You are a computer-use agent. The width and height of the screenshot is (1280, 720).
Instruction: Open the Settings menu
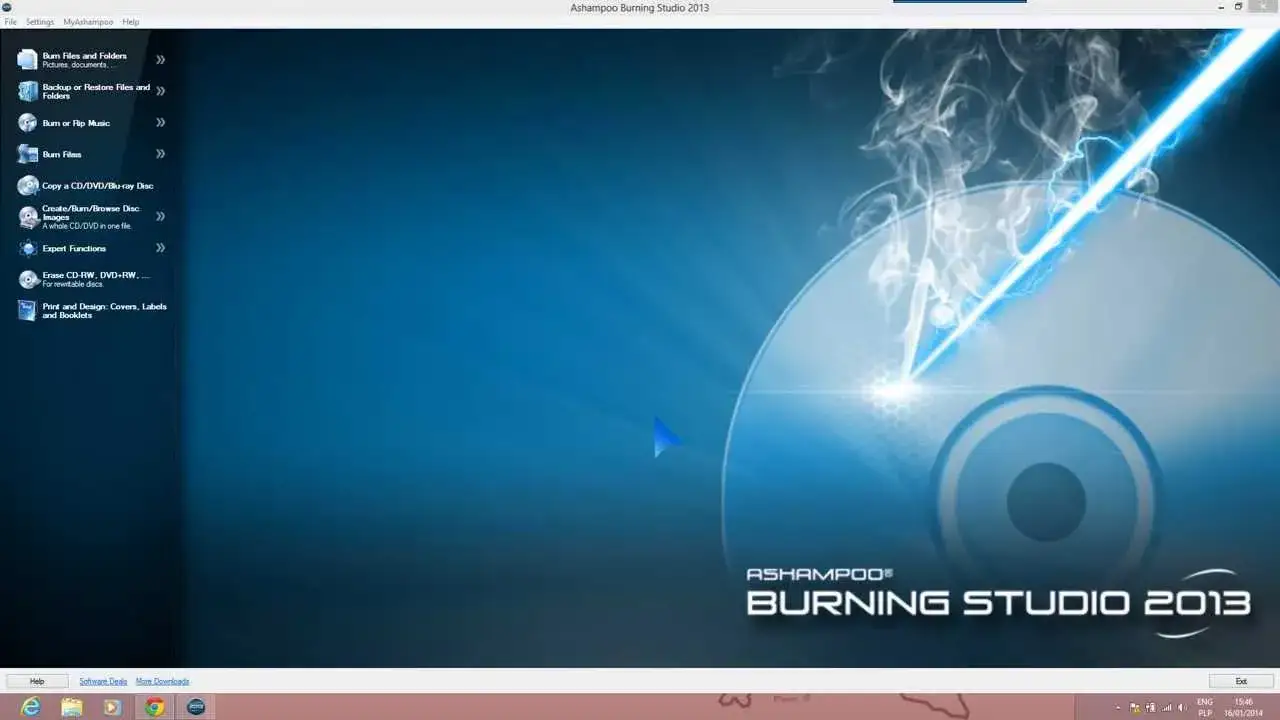[40, 22]
